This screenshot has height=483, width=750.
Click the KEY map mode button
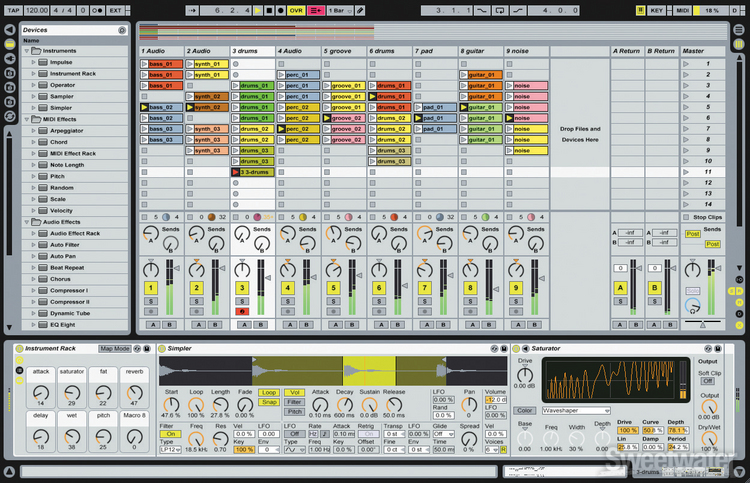[x=656, y=10]
